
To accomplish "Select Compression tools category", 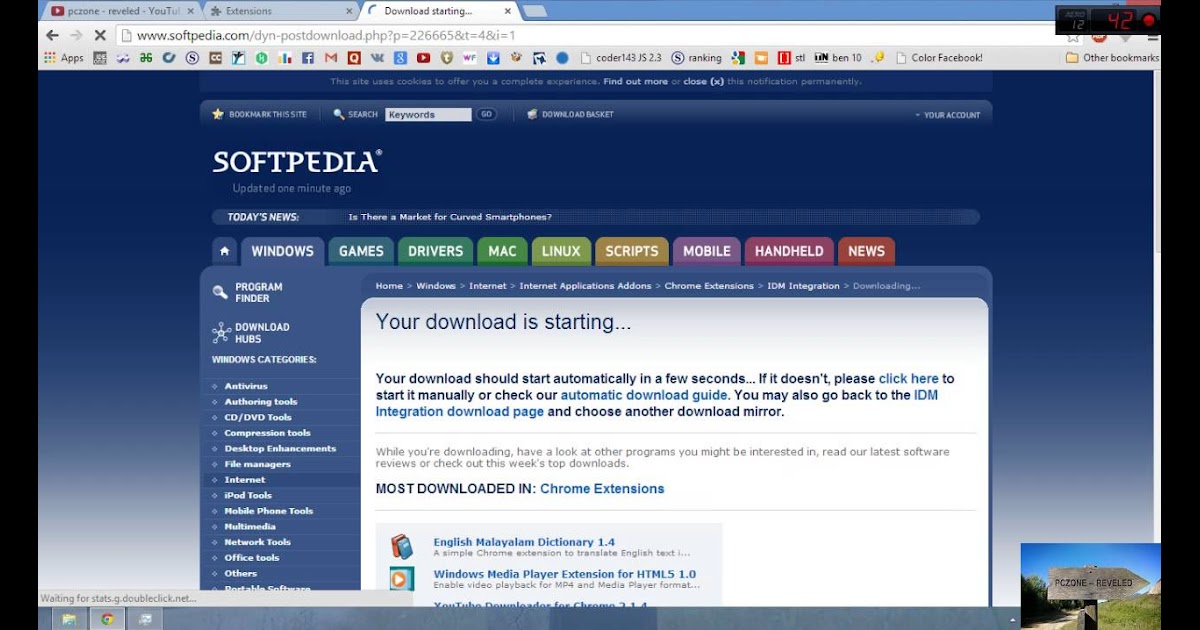I will (267, 433).
